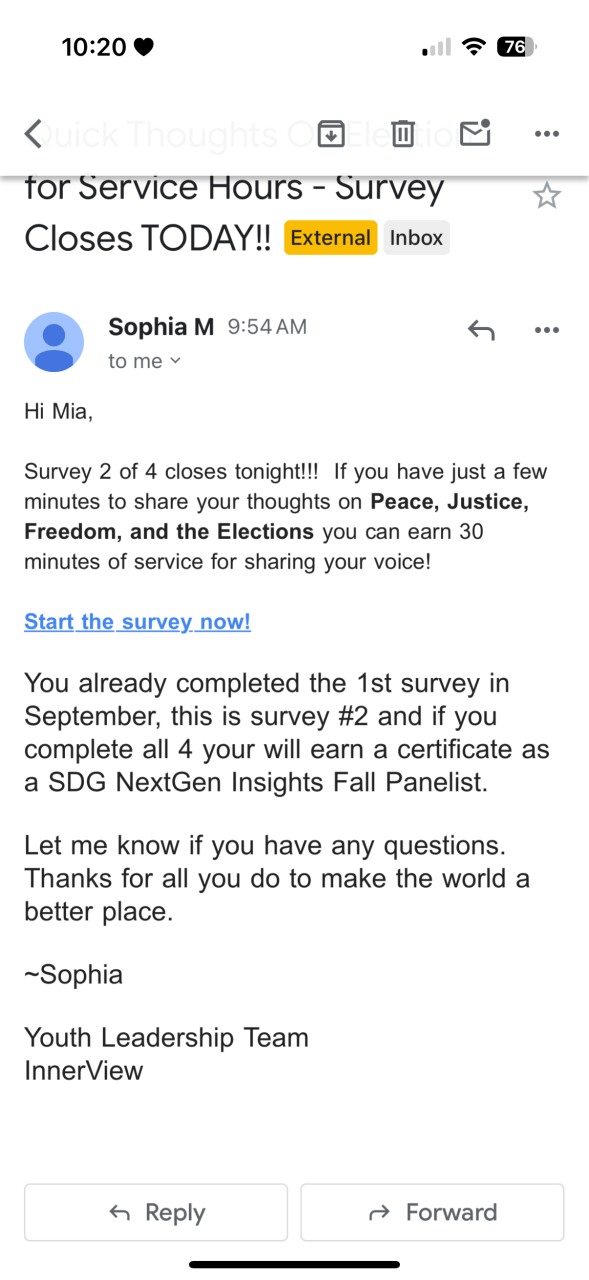The width and height of the screenshot is (589, 1280).
Task: Open the "Start the survey now!" link
Action: point(137,622)
